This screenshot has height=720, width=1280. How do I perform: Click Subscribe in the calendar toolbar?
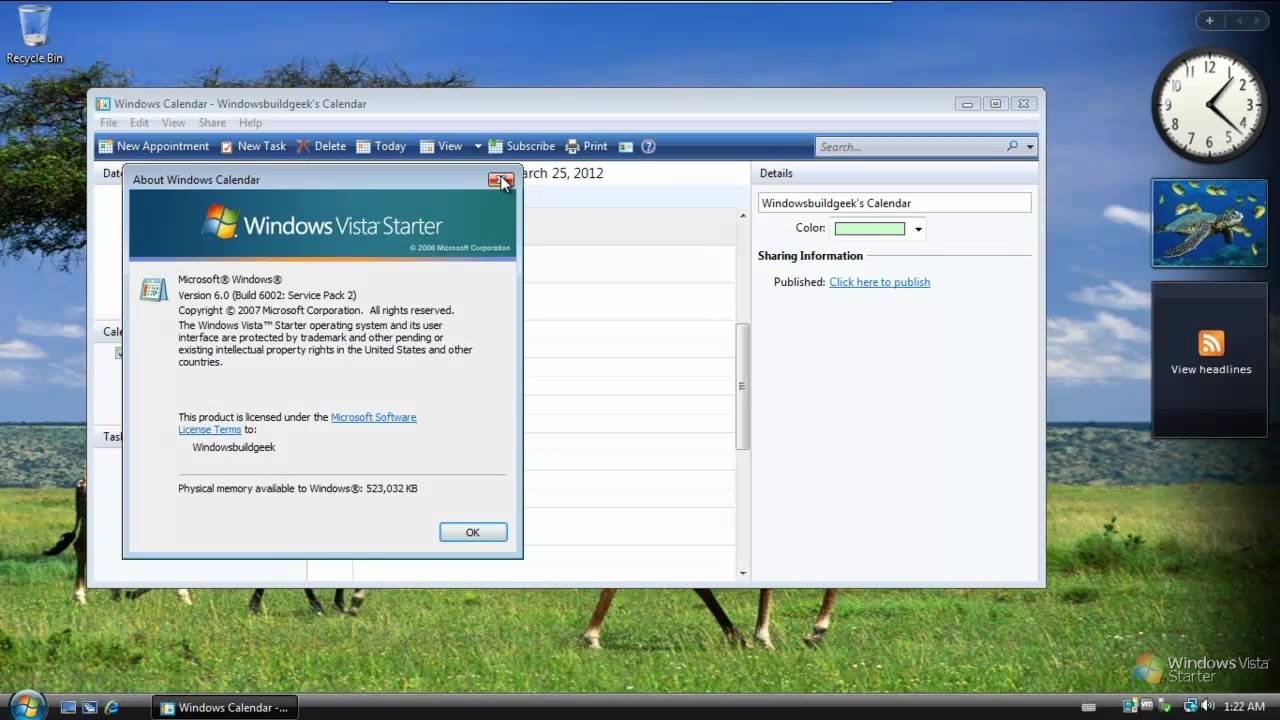tap(521, 146)
